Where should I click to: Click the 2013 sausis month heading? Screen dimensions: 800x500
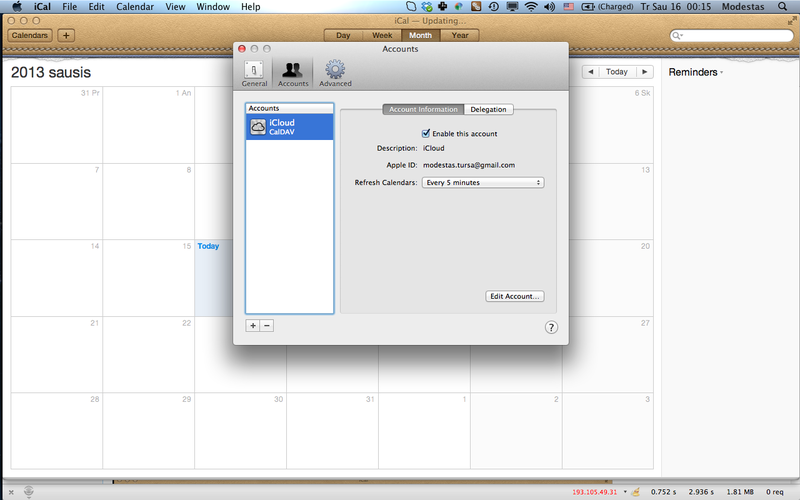51,72
